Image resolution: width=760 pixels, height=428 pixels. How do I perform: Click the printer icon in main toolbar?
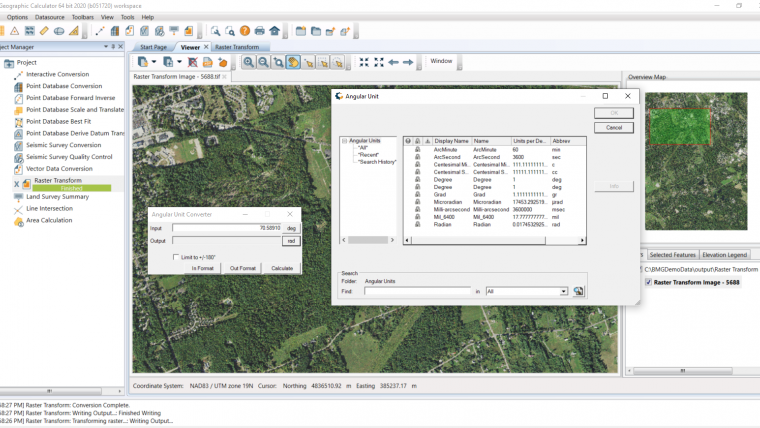259,31
